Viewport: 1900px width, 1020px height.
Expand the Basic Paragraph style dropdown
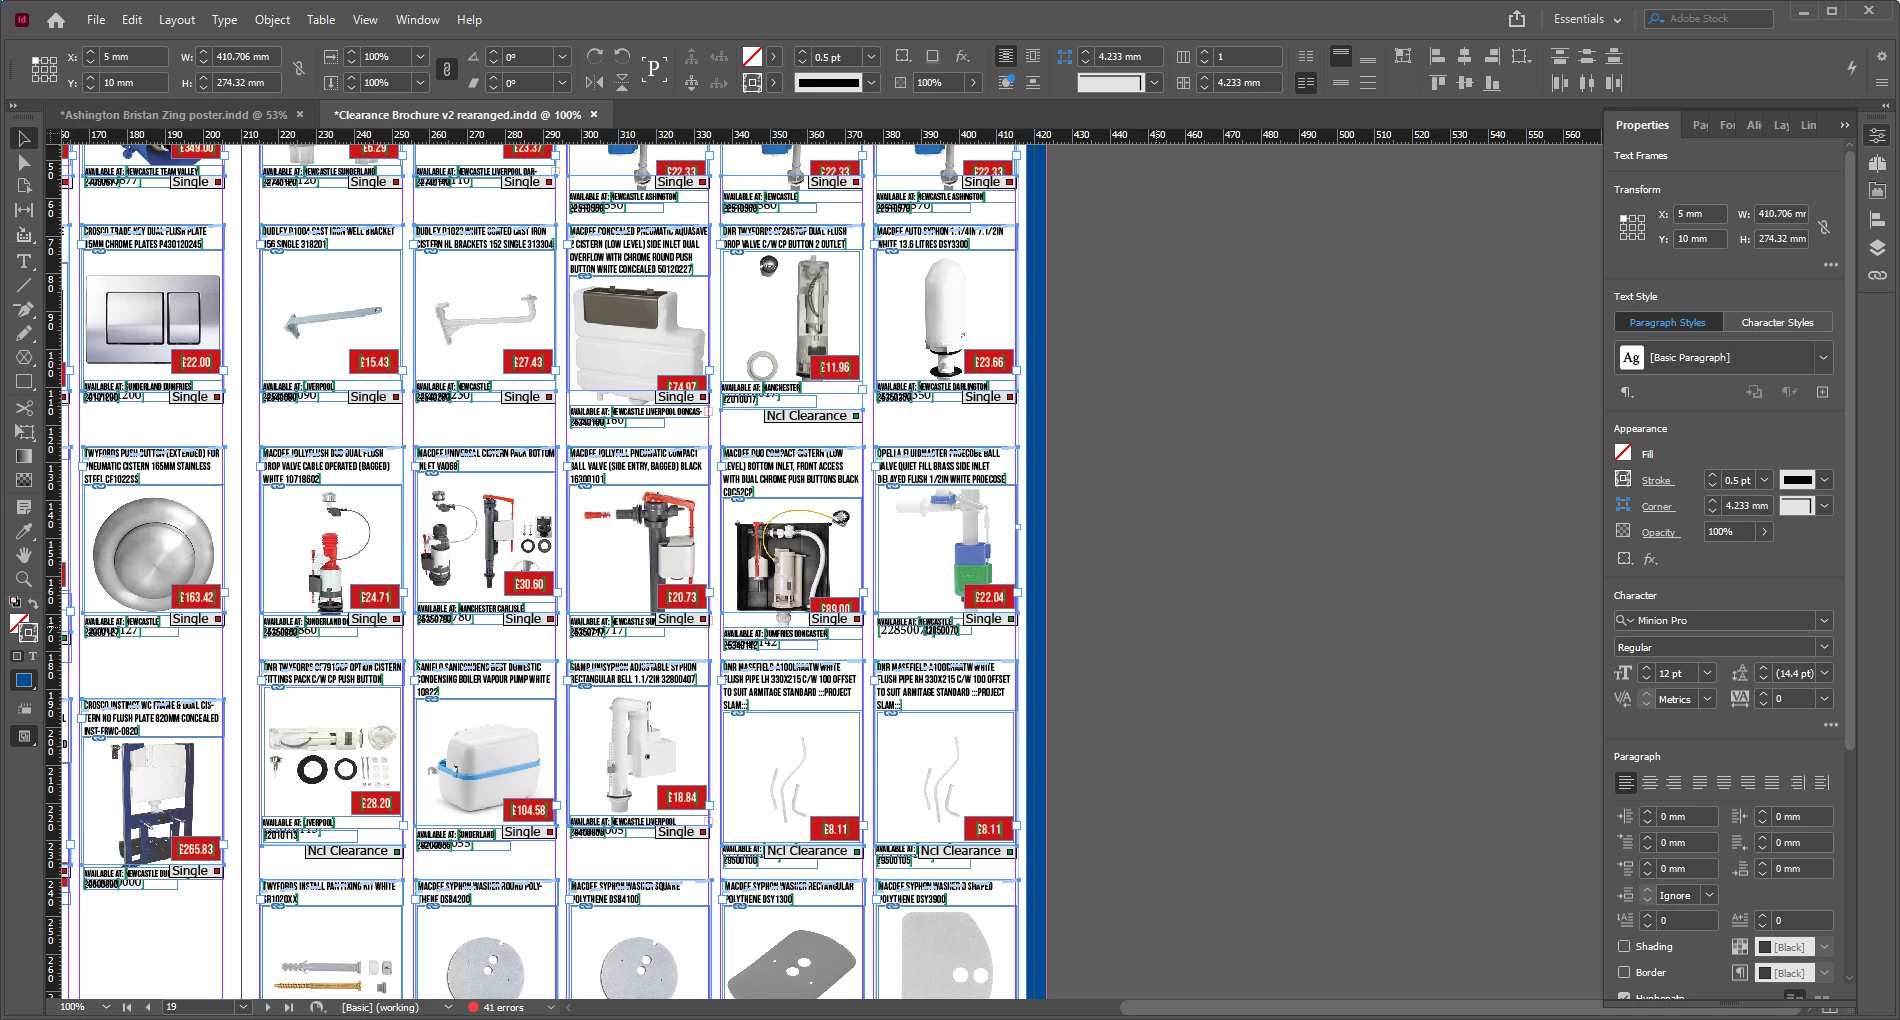click(1823, 357)
